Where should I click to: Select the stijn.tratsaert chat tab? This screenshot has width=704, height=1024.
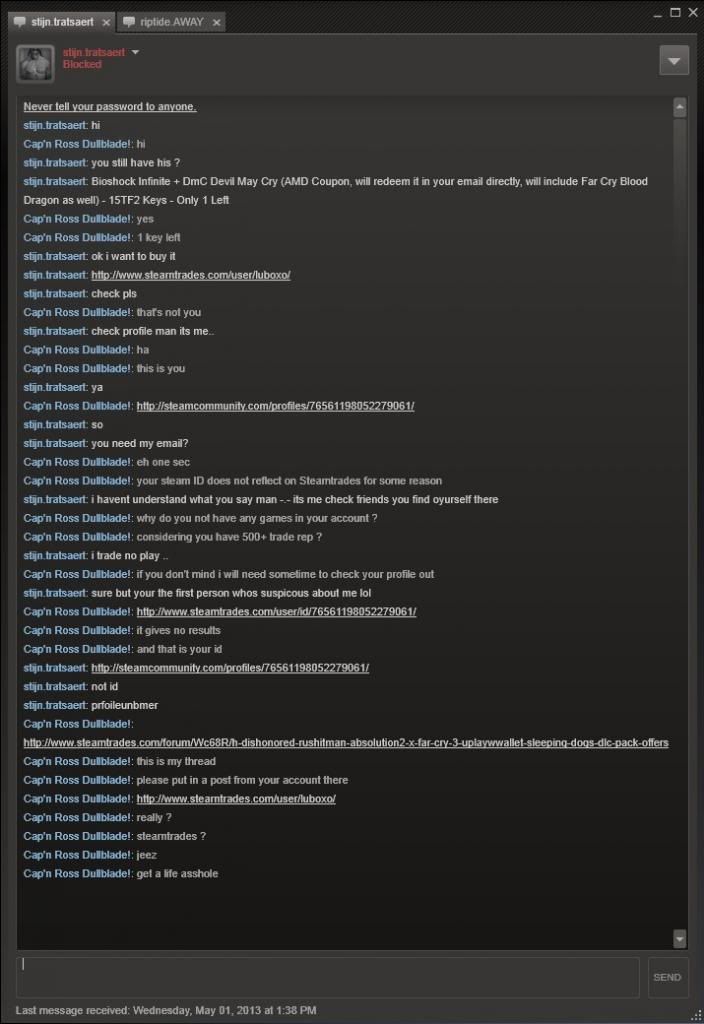(62, 22)
